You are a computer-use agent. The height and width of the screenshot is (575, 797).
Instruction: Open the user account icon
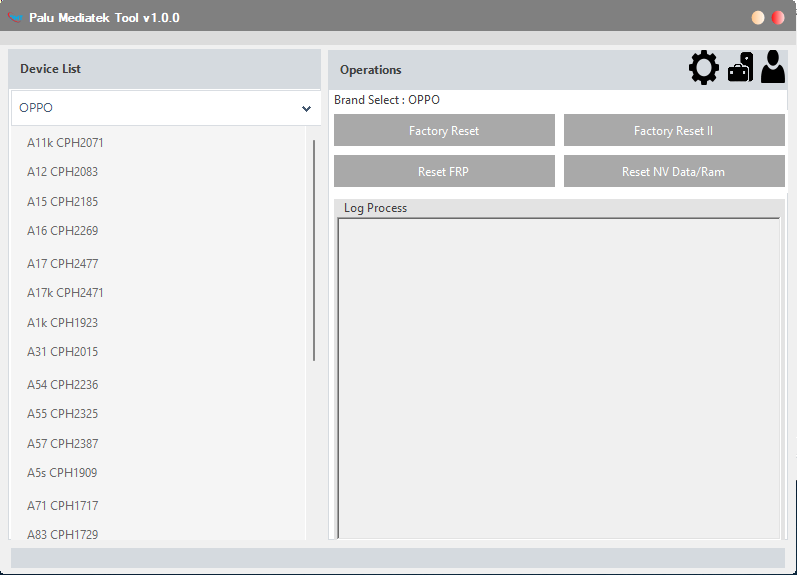click(x=773, y=67)
